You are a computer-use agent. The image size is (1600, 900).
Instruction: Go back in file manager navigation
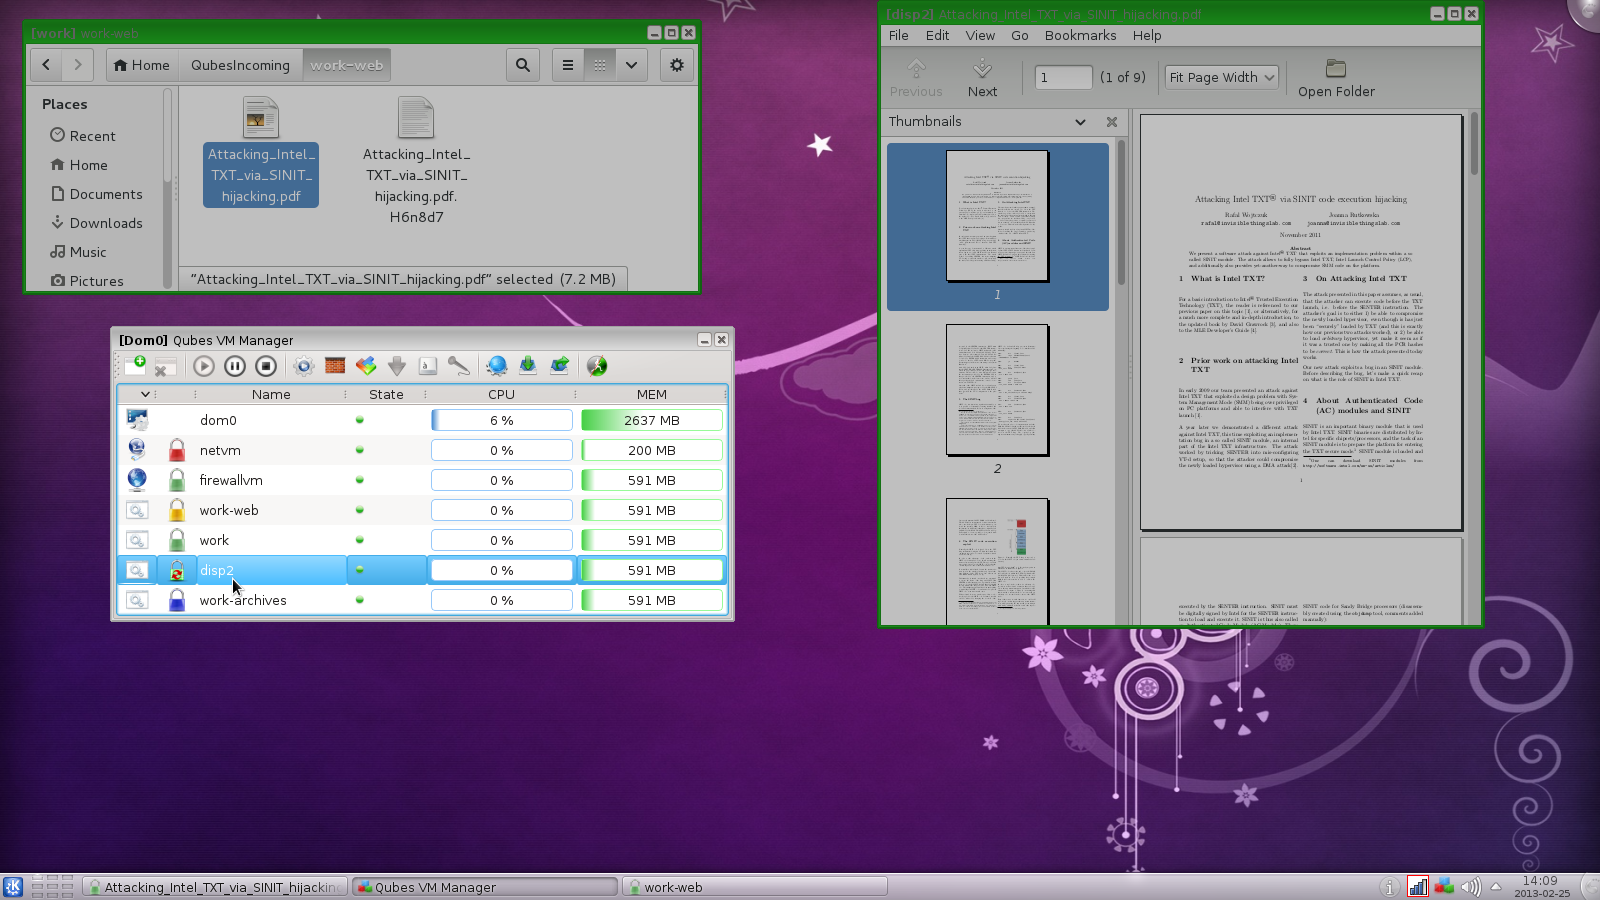coord(46,65)
